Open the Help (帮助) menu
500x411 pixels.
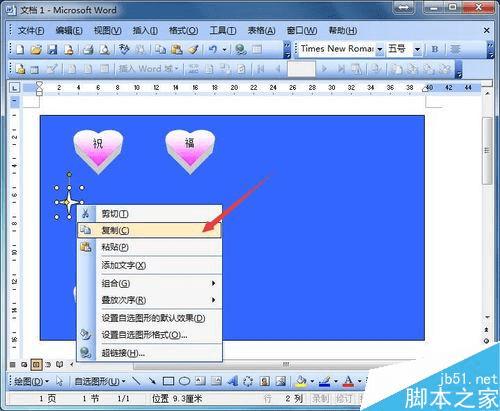pyautogui.click(x=343, y=31)
